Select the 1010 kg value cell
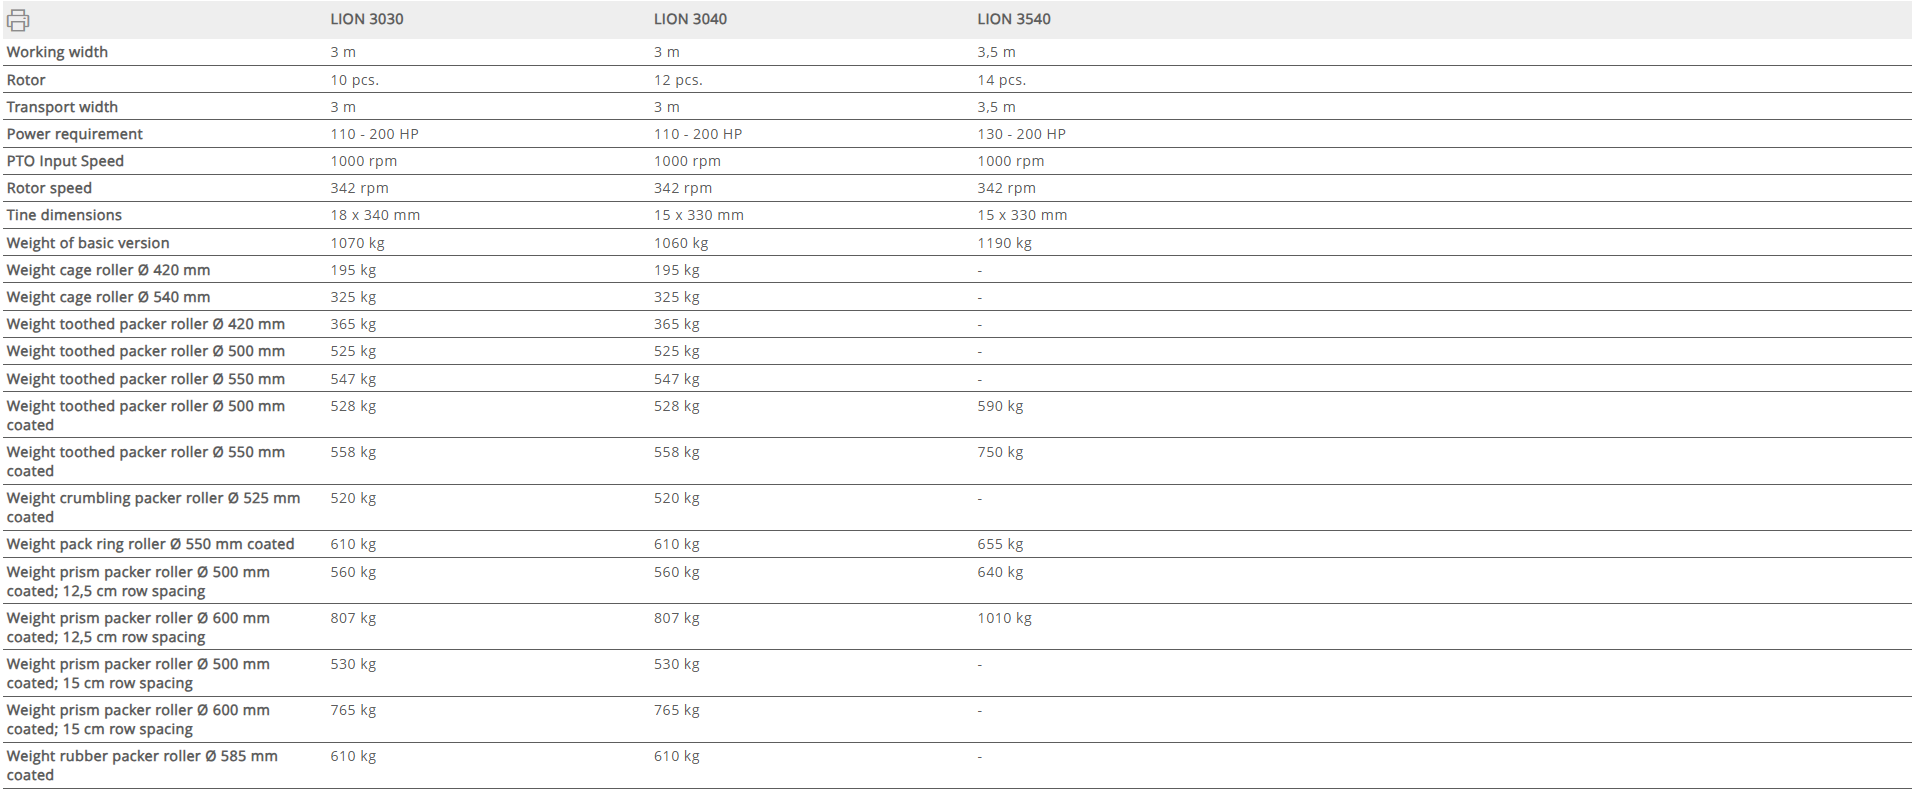This screenshot has width=1912, height=793. (x=1004, y=618)
